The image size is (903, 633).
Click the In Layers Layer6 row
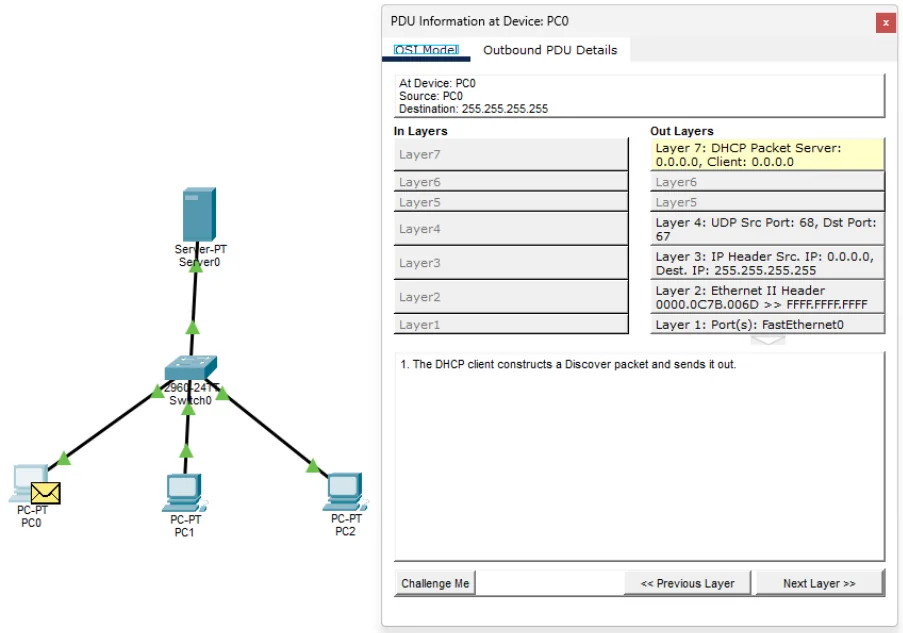(511, 182)
